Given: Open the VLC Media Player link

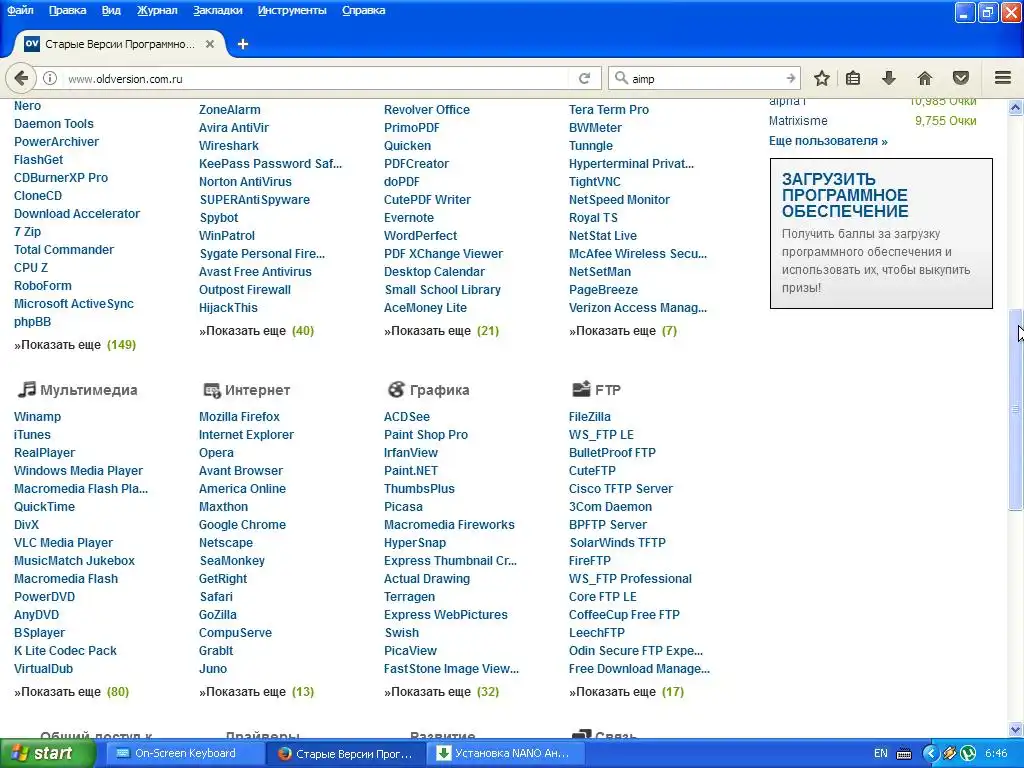Looking at the screenshot, I should coord(63,543).
